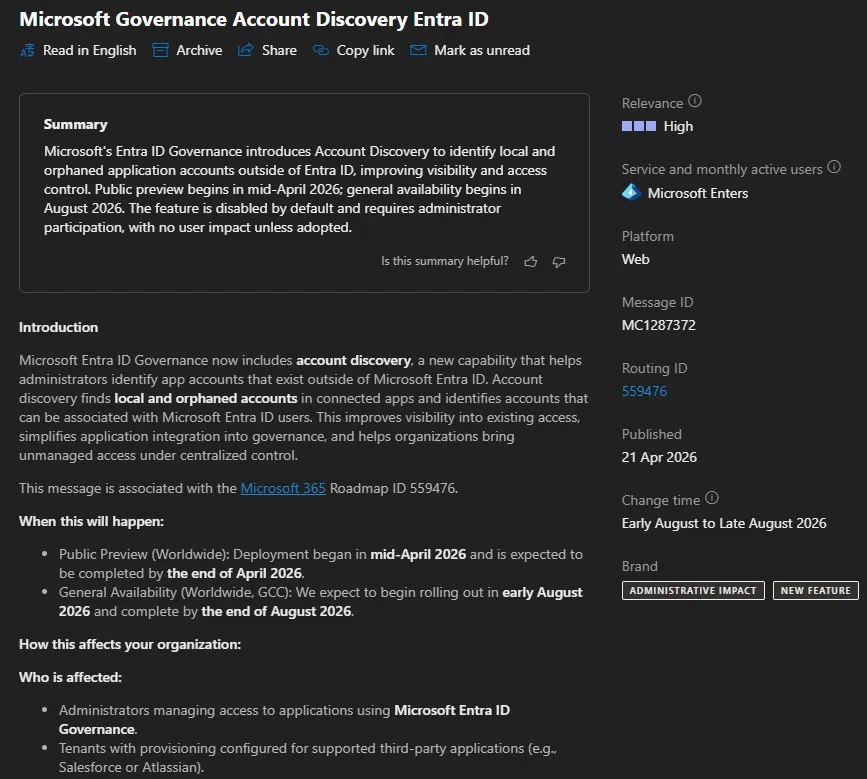Click the Salesforce or Atlassian bullet text
Screen dimensions: 867x779
[x=307, y=757]
